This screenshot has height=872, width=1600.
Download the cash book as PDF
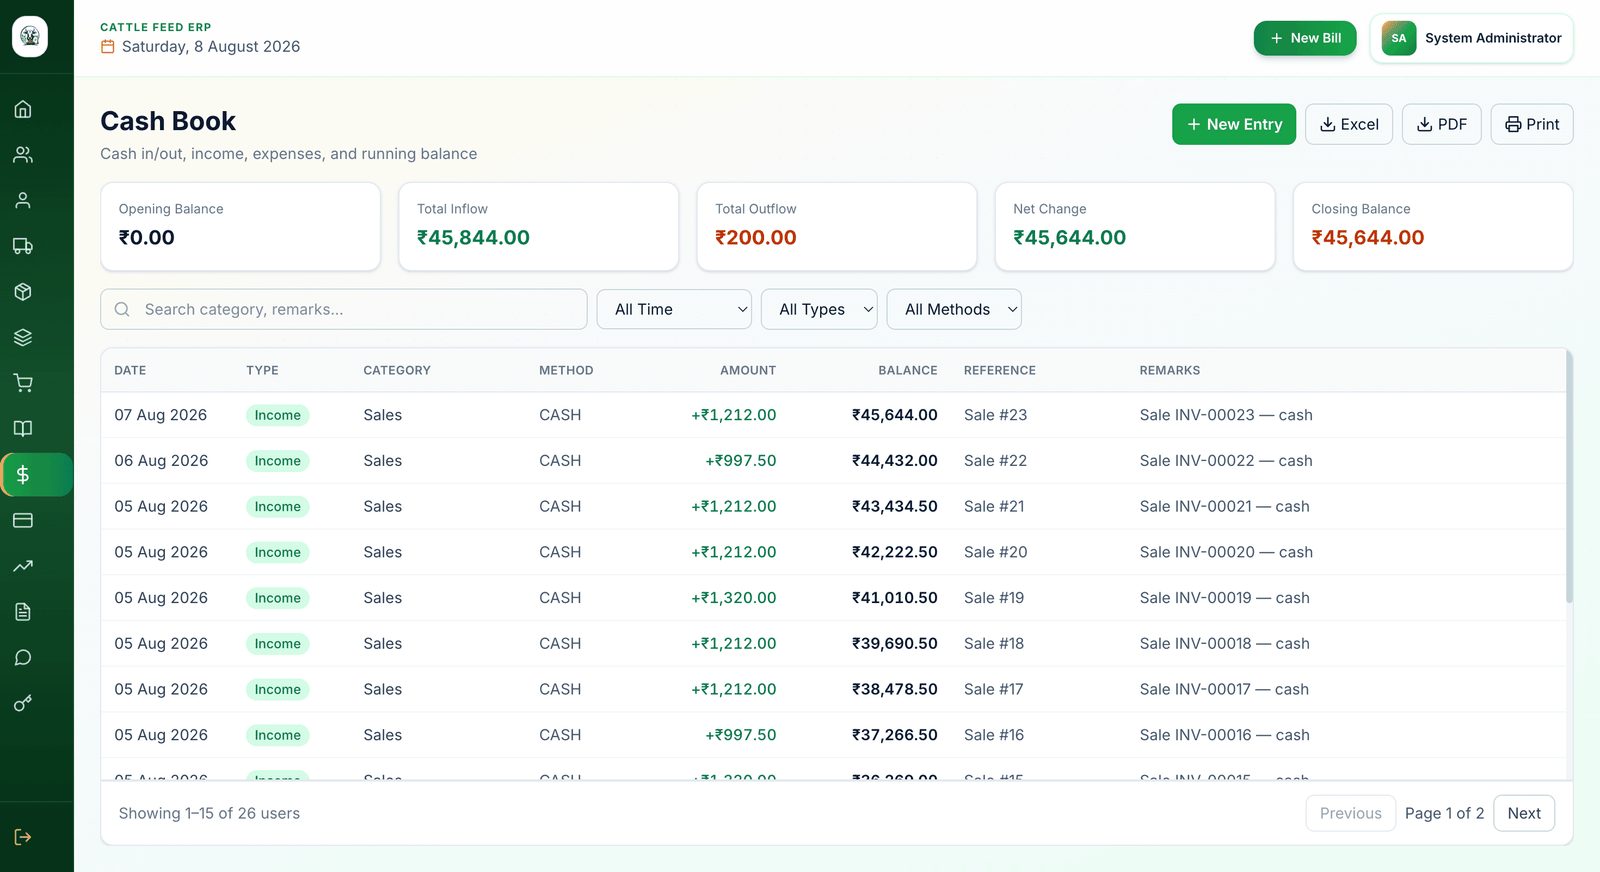click(1442, 124)
